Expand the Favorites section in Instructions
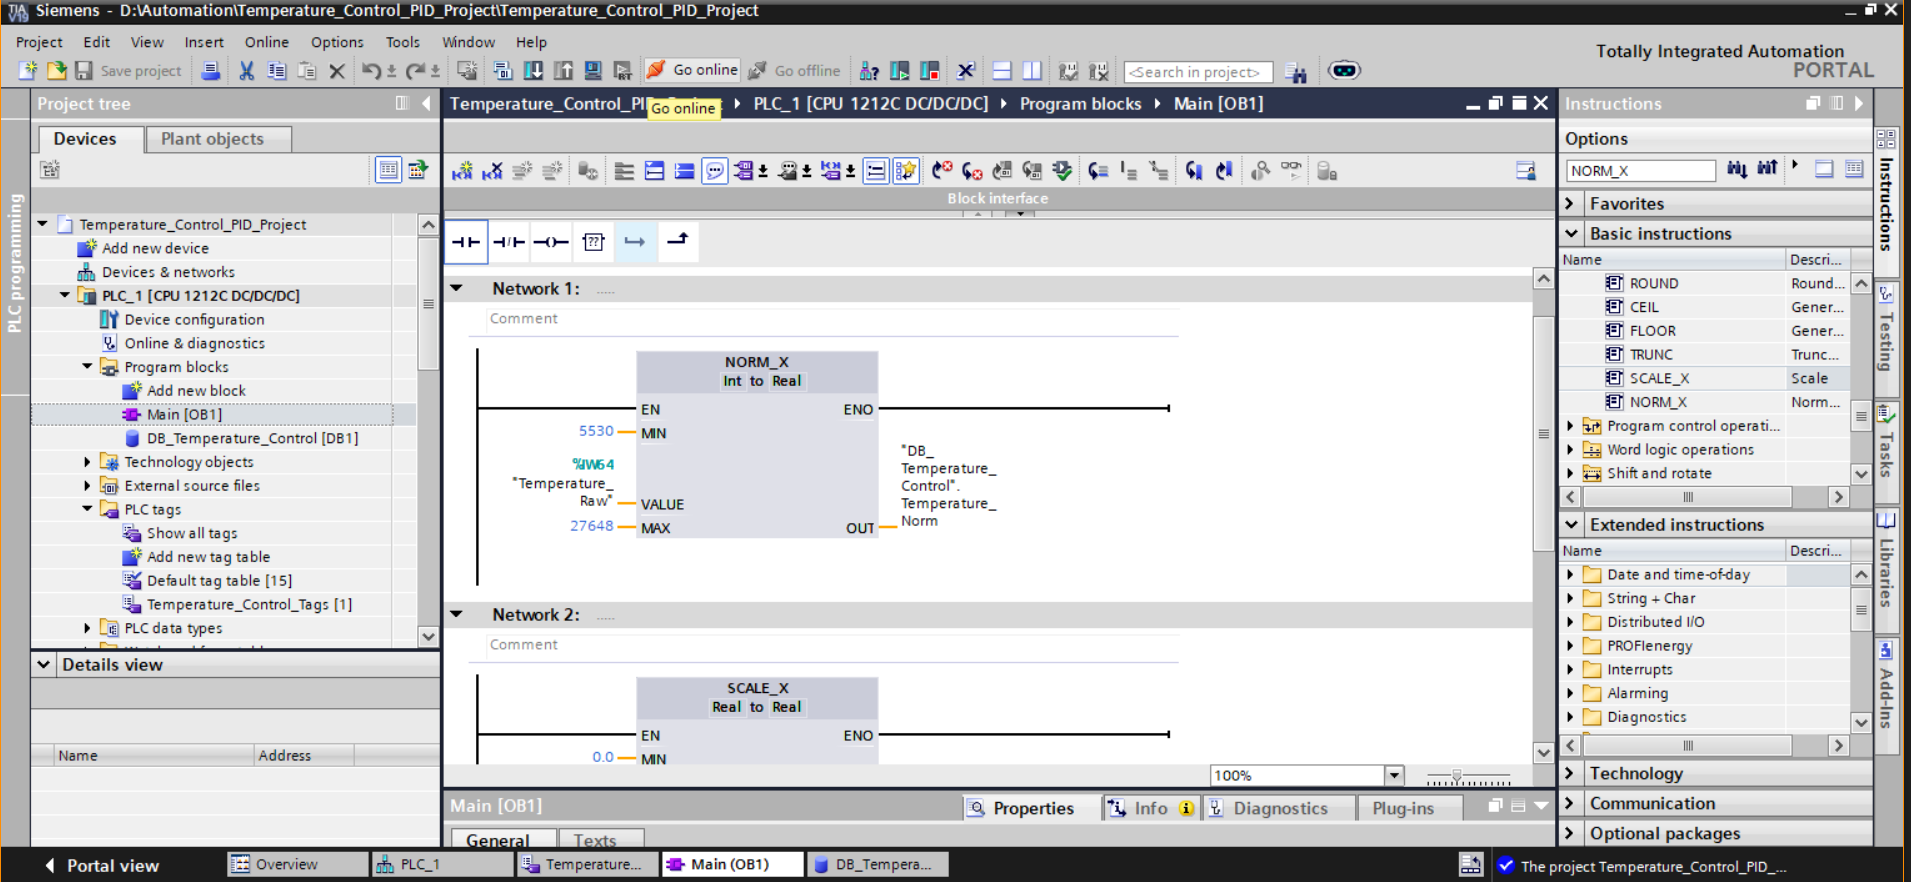The image size is (1911, 882). click(1571, 203)
